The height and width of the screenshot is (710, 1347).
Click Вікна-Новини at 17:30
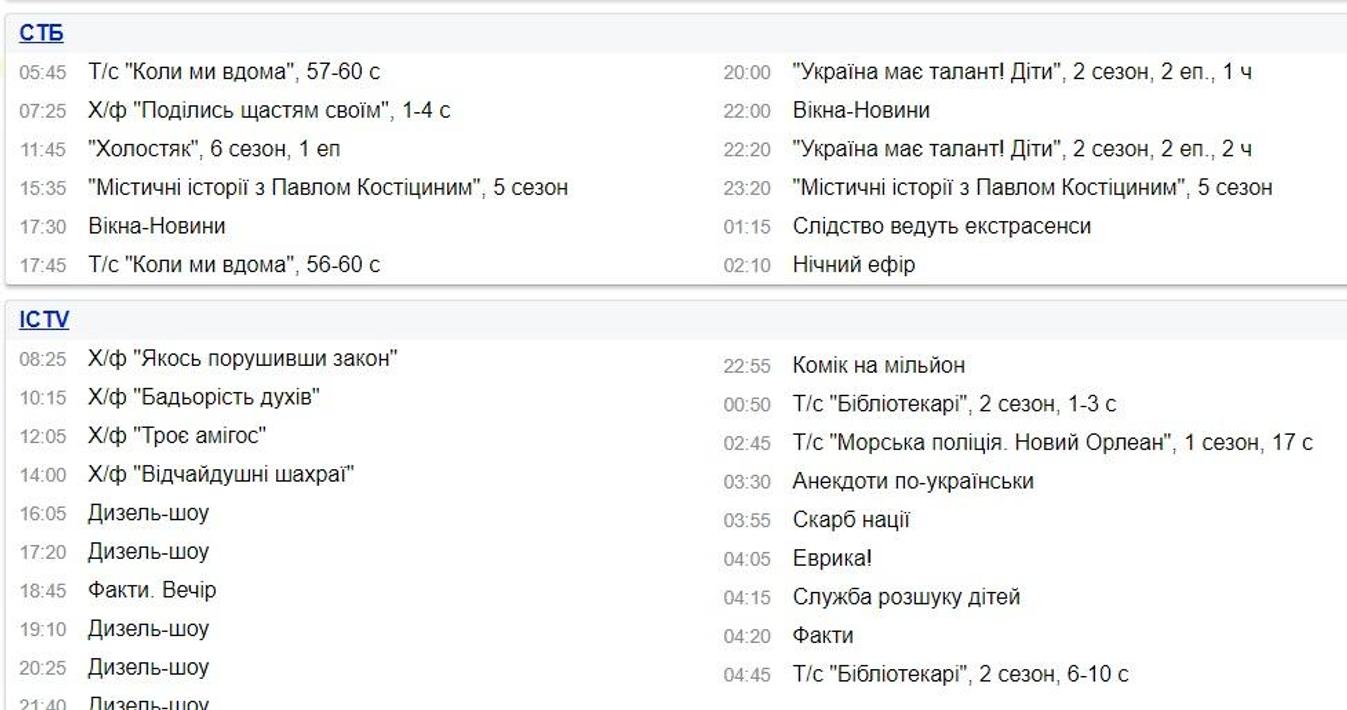tap(157, 226)
